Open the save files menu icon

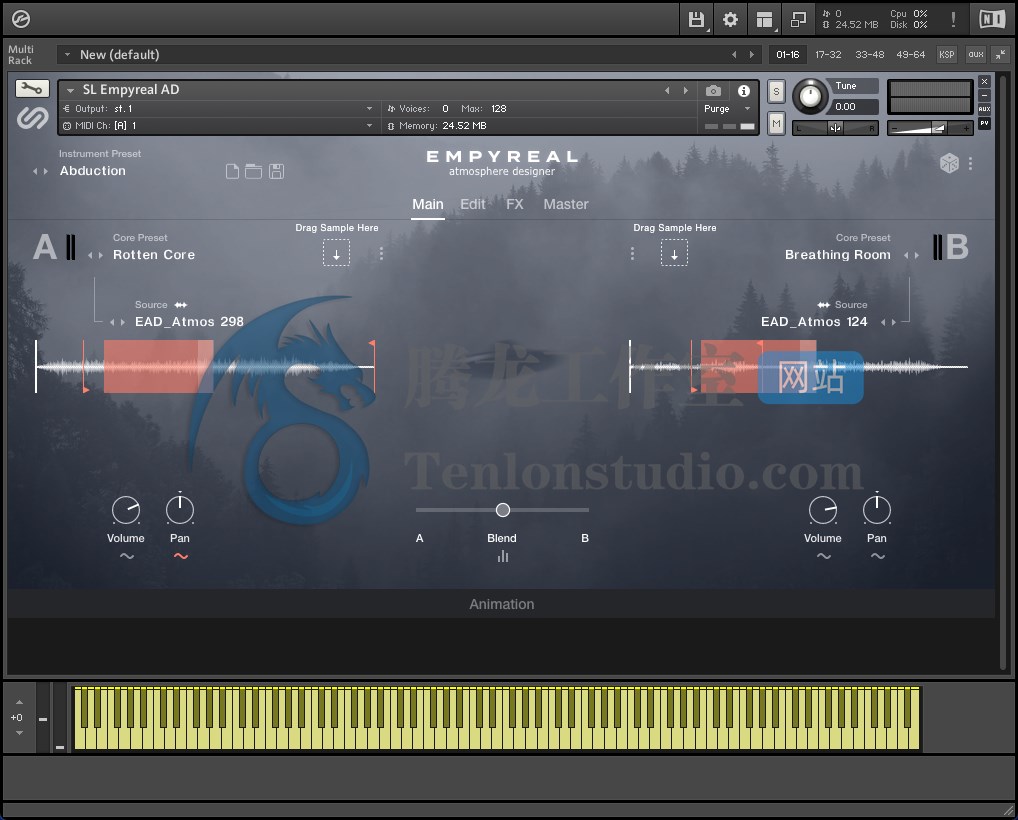click(696, 19)
